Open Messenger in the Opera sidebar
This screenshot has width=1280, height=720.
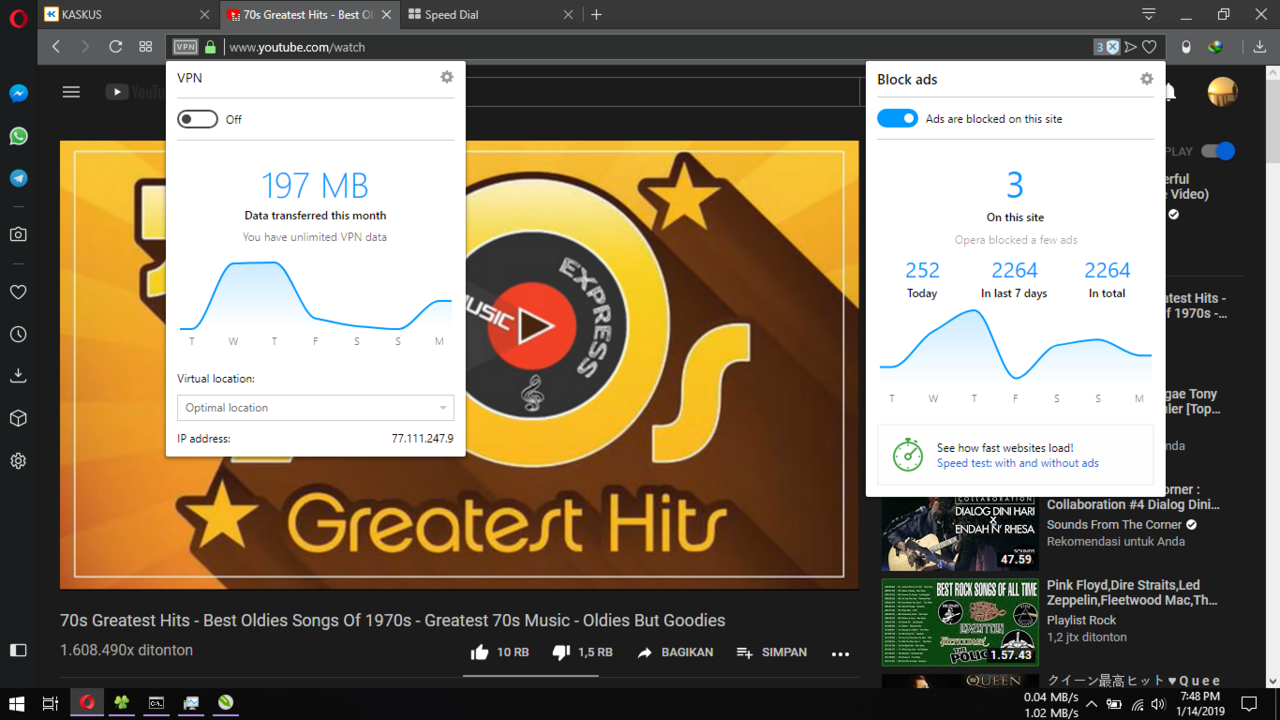(18, 93)
